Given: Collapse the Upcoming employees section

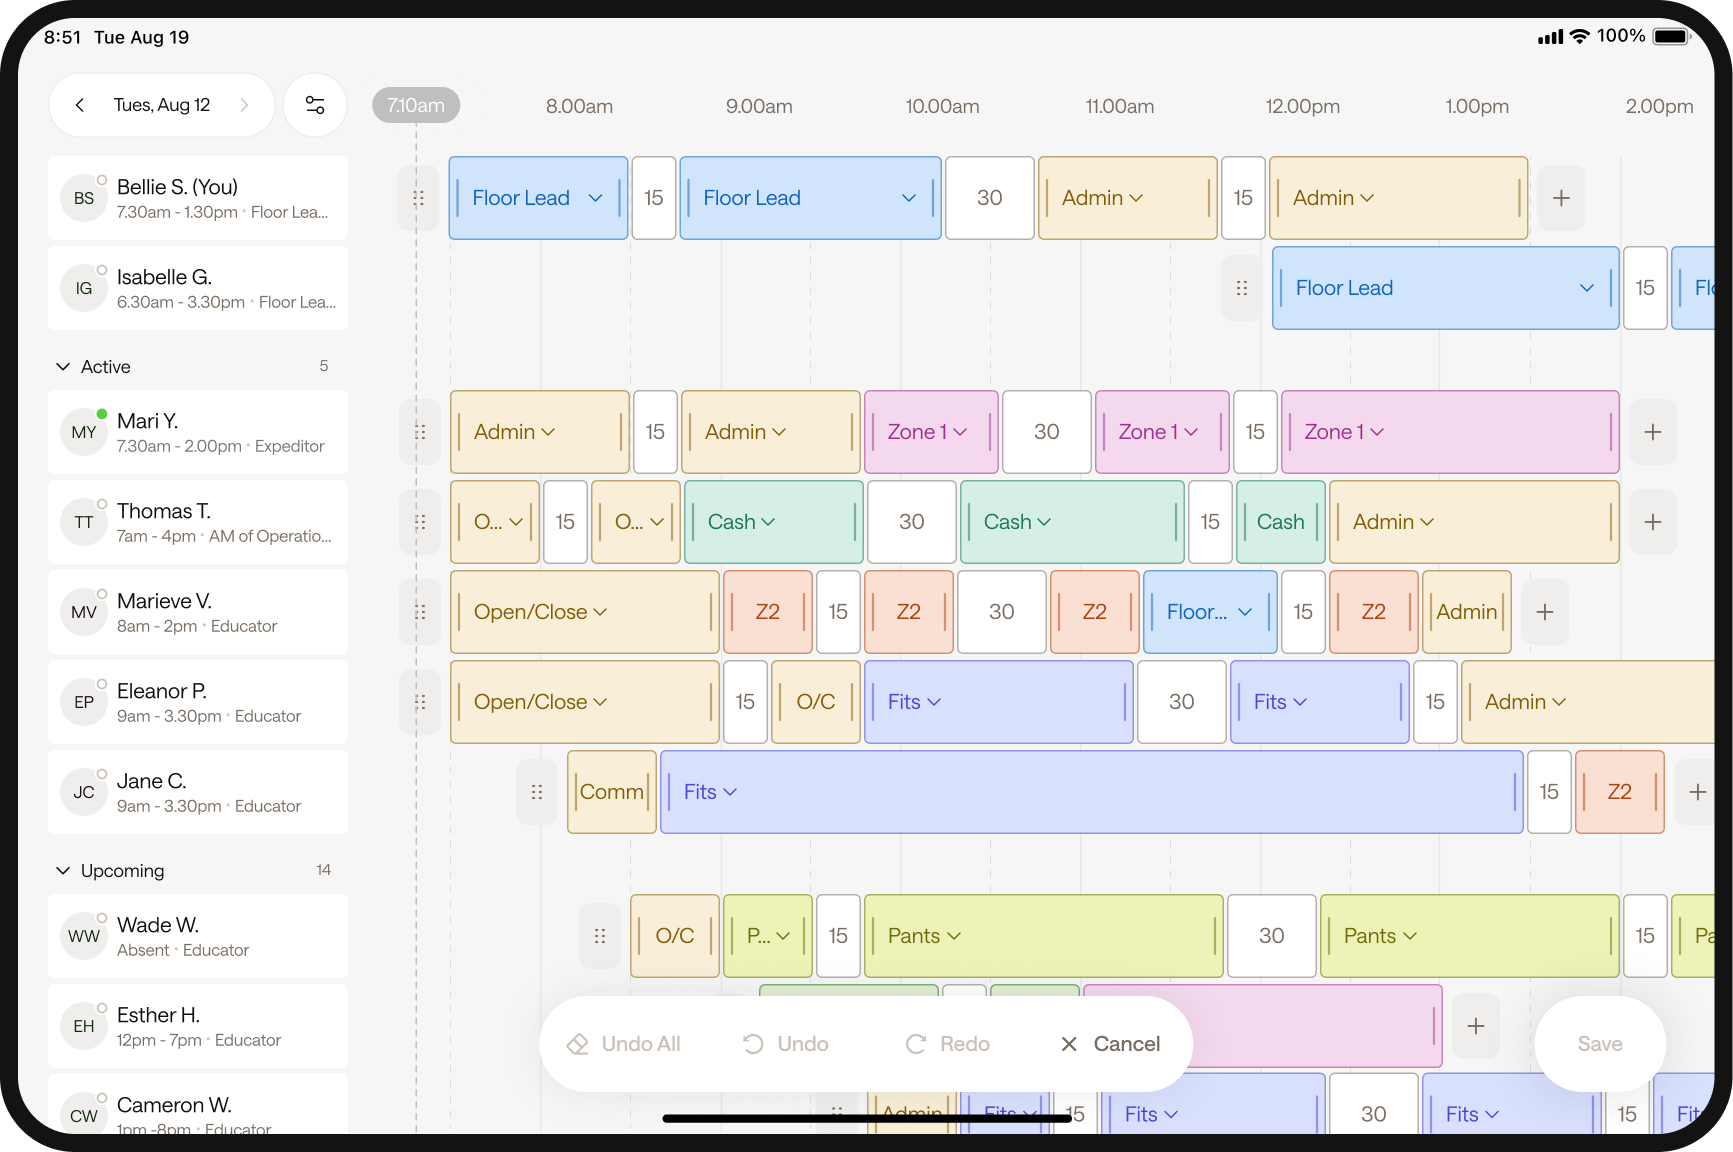Looking at the screenshot, I should 63,871.
